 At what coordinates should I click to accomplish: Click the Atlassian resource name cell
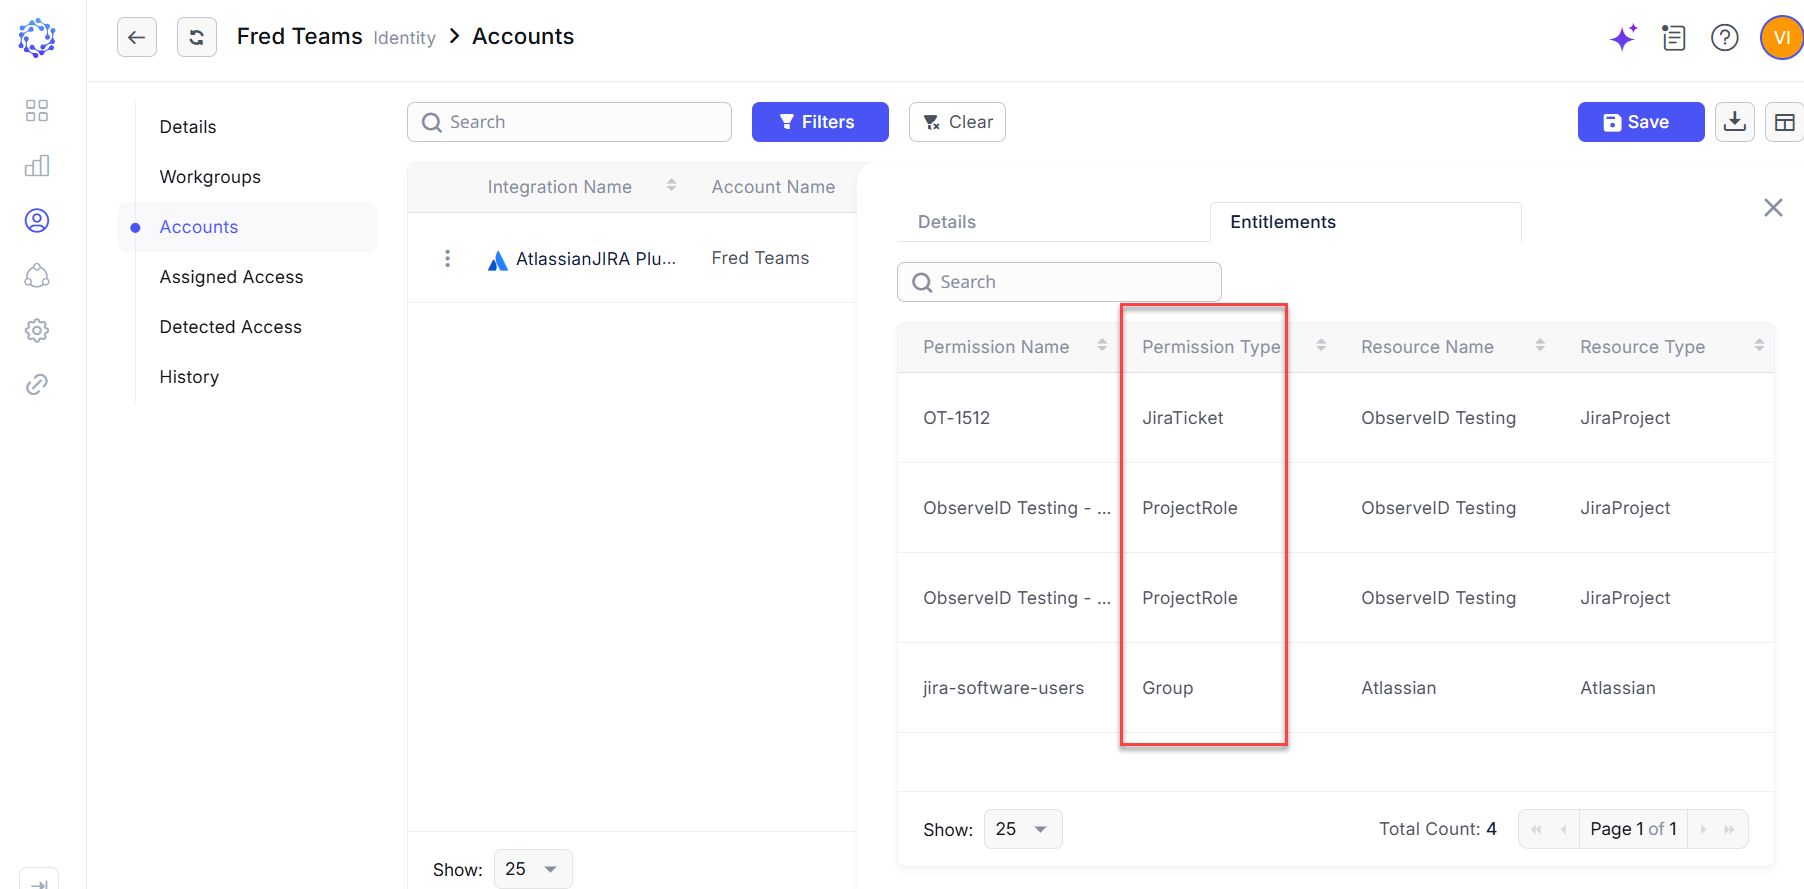tap(1398, 688)
